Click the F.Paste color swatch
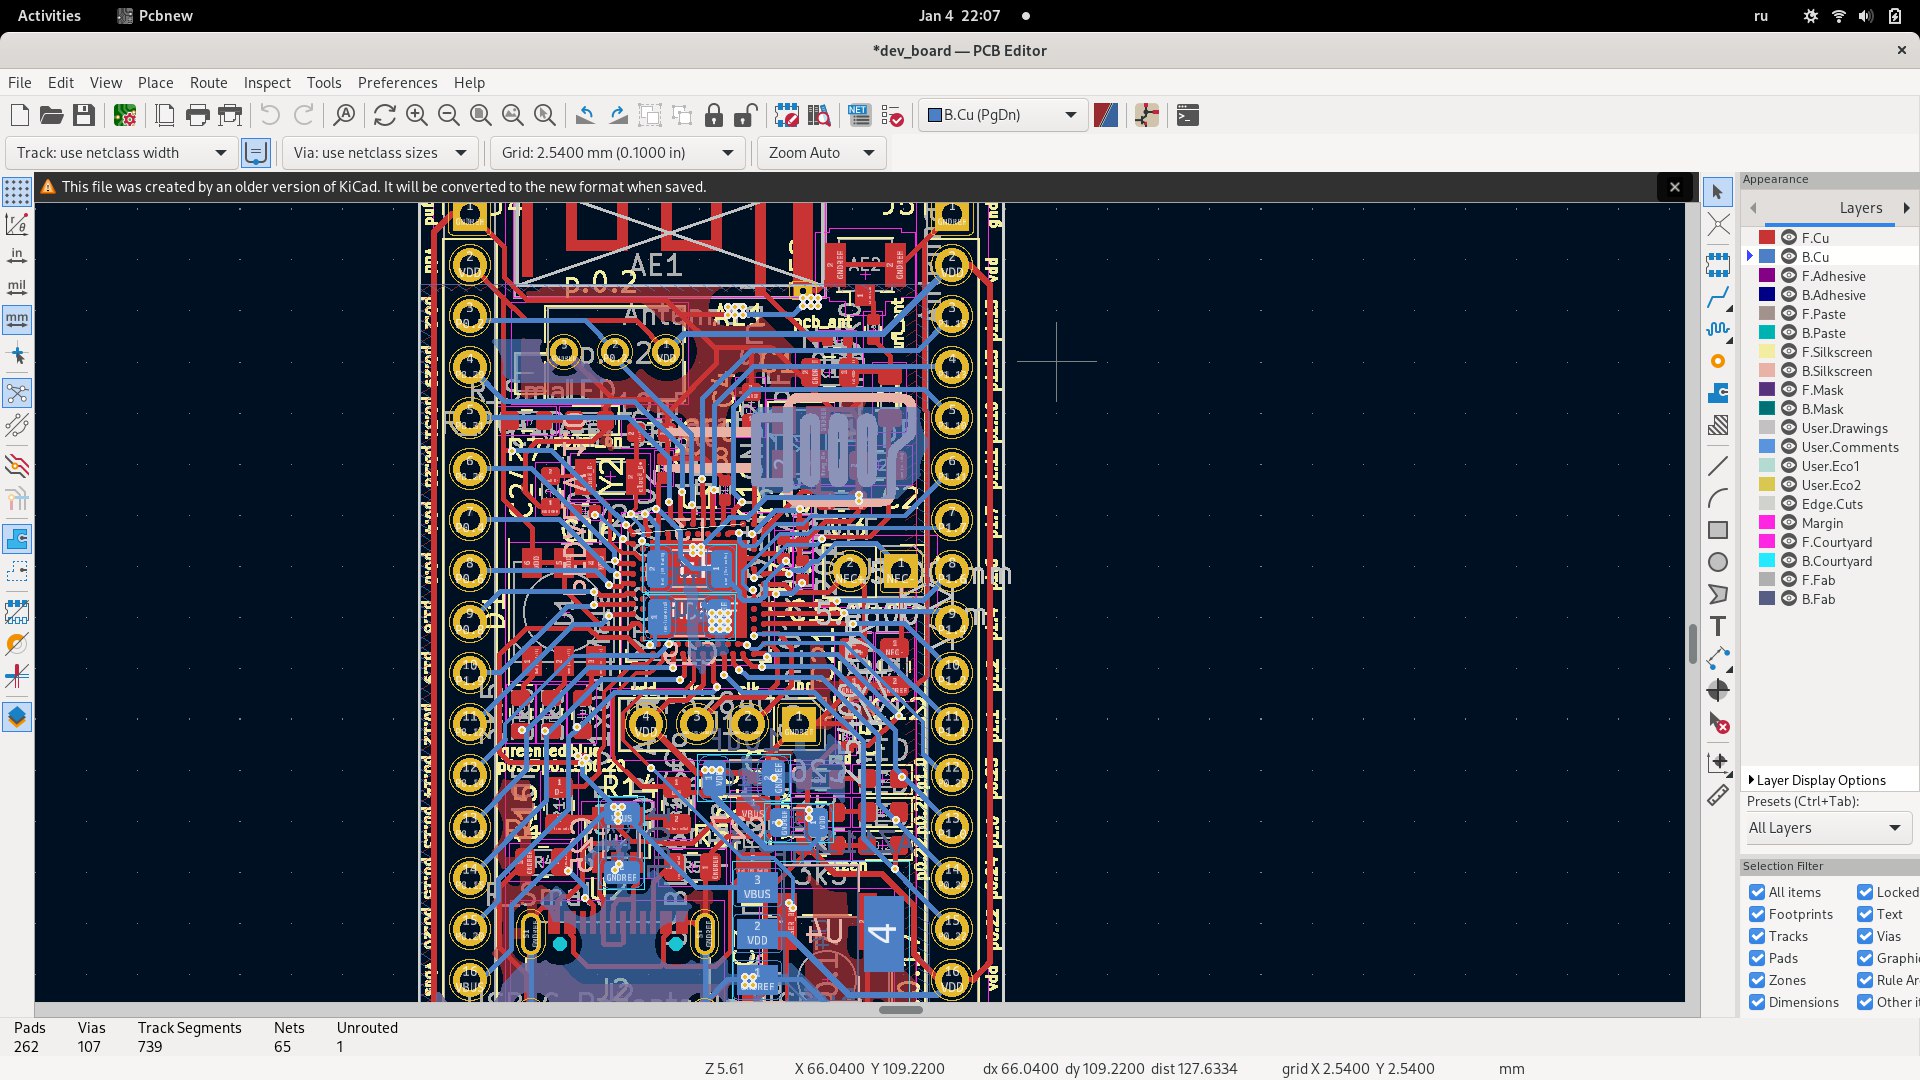The image size is (1920, 1080). (1767, 314)
